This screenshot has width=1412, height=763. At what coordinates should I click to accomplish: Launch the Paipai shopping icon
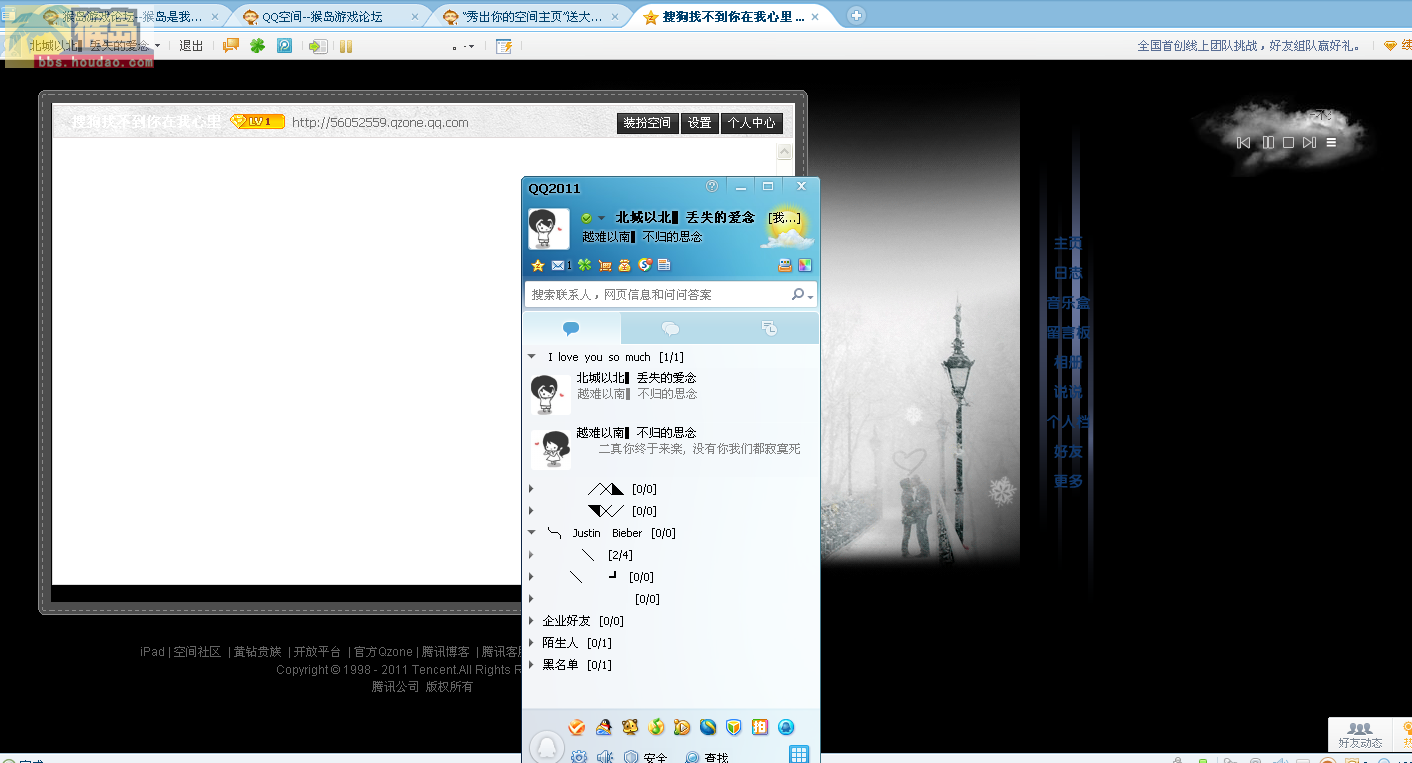[x=760, y=727]
